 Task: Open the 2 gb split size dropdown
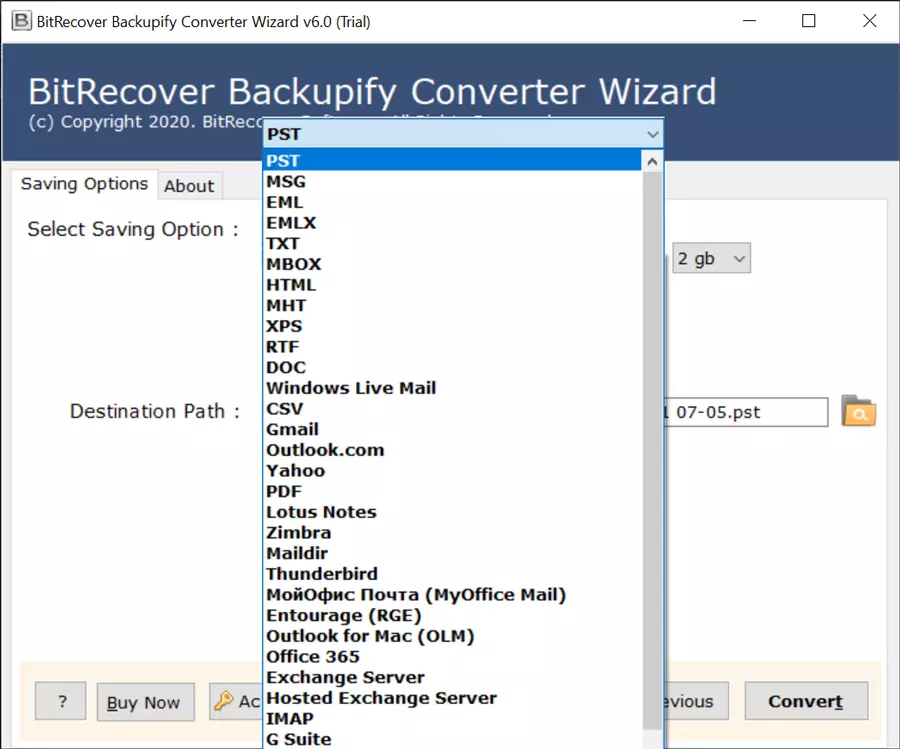711,258
